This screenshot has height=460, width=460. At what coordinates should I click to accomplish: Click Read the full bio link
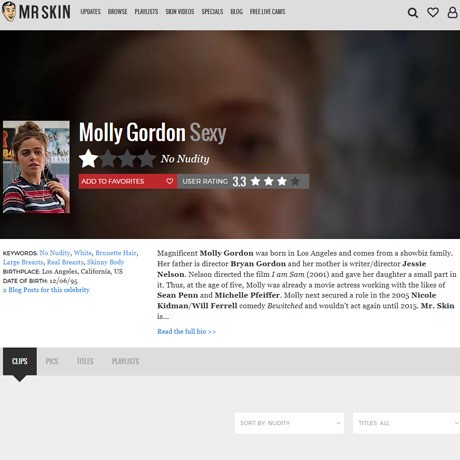186,332
